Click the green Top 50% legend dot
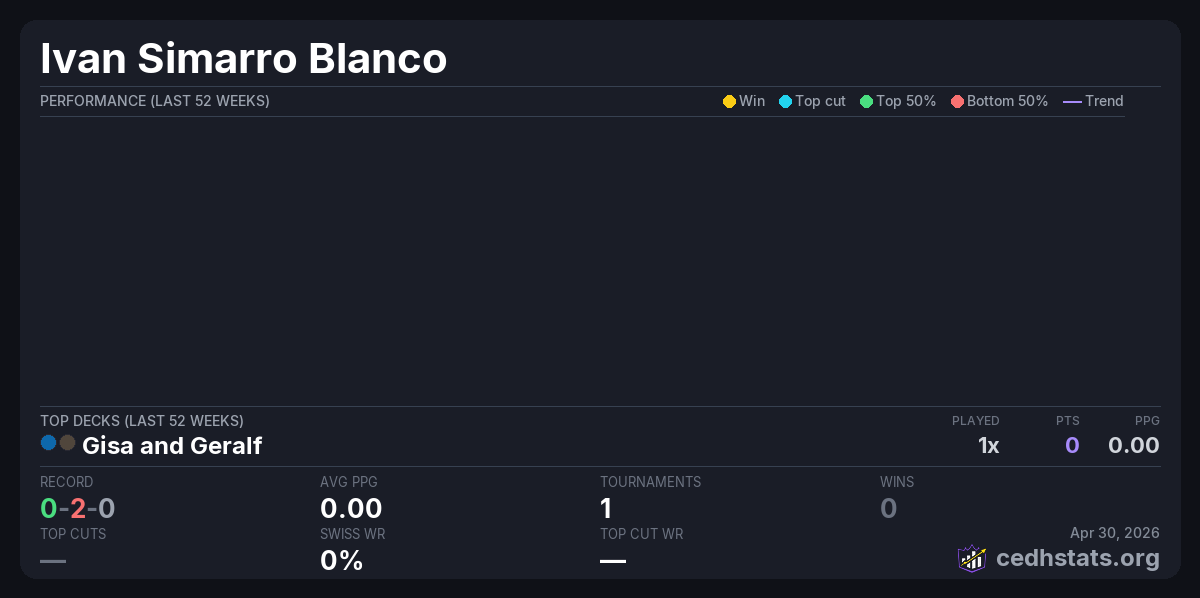Screen dimensions: 1200x598 866,101
